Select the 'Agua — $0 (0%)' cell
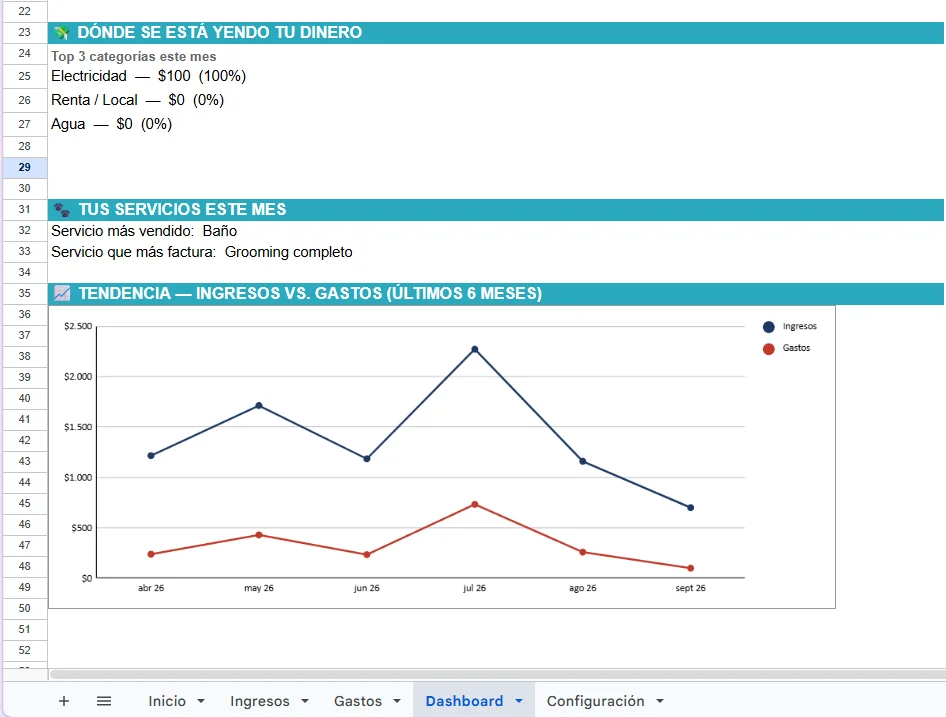 [x=112, y=124]
